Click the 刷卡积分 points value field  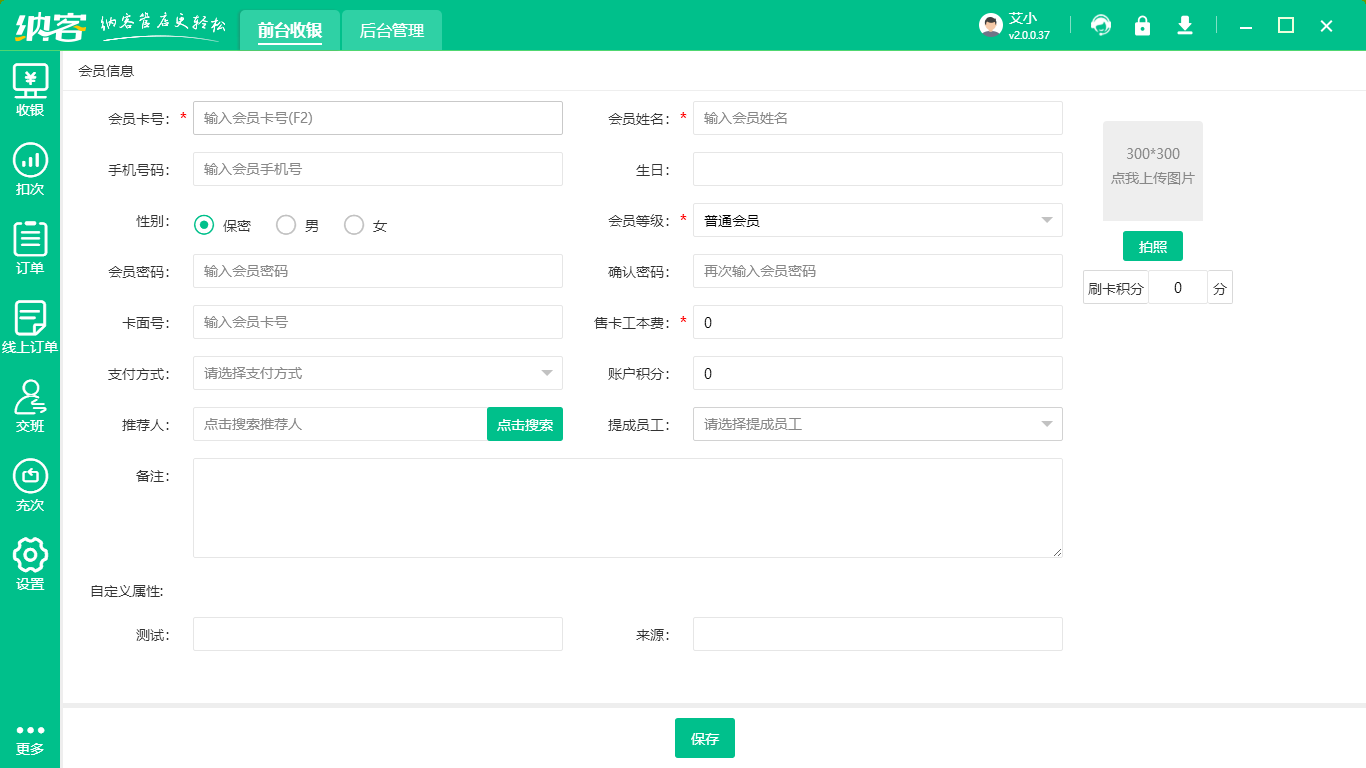click(1177, 287)
